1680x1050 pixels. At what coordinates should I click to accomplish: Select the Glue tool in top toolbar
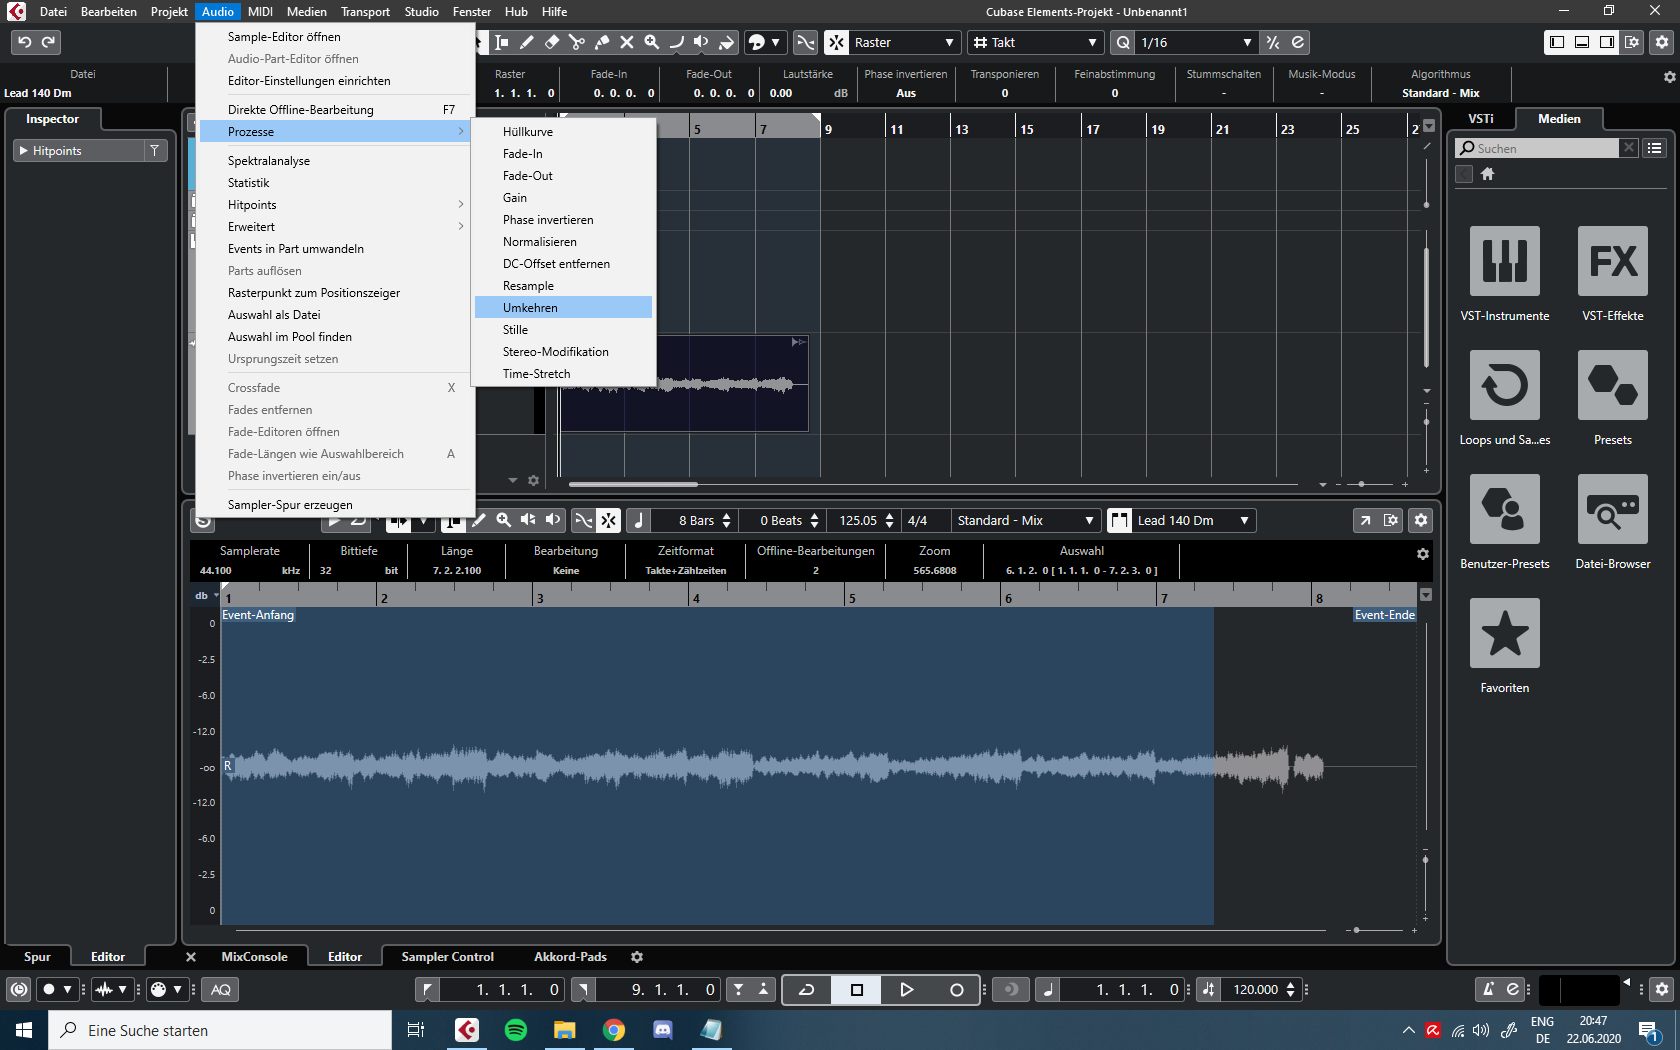click(602, 42)
